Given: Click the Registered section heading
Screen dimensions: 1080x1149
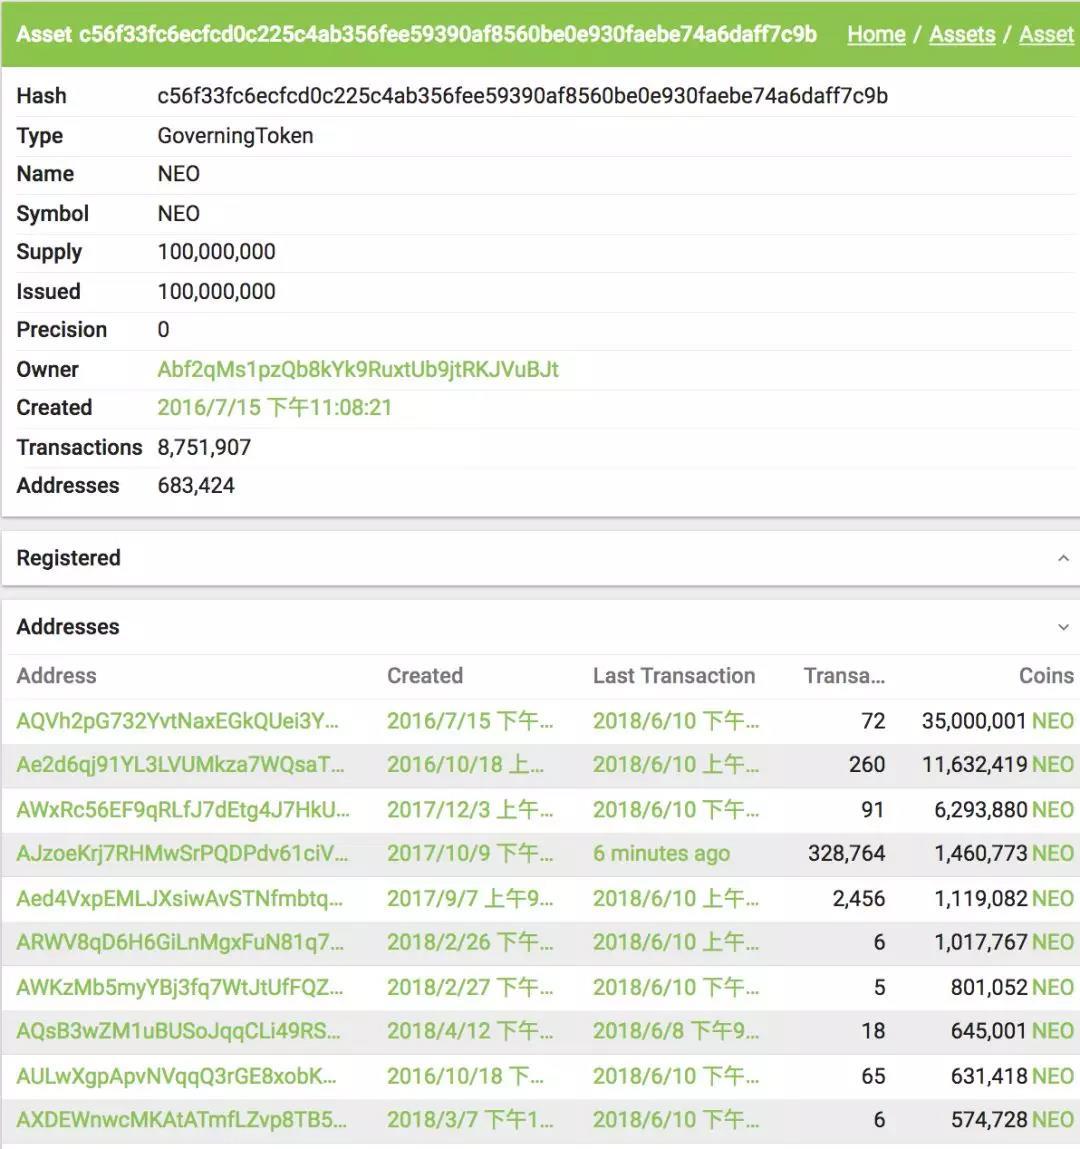Looking at the screenshot, I should click(68, 558).
